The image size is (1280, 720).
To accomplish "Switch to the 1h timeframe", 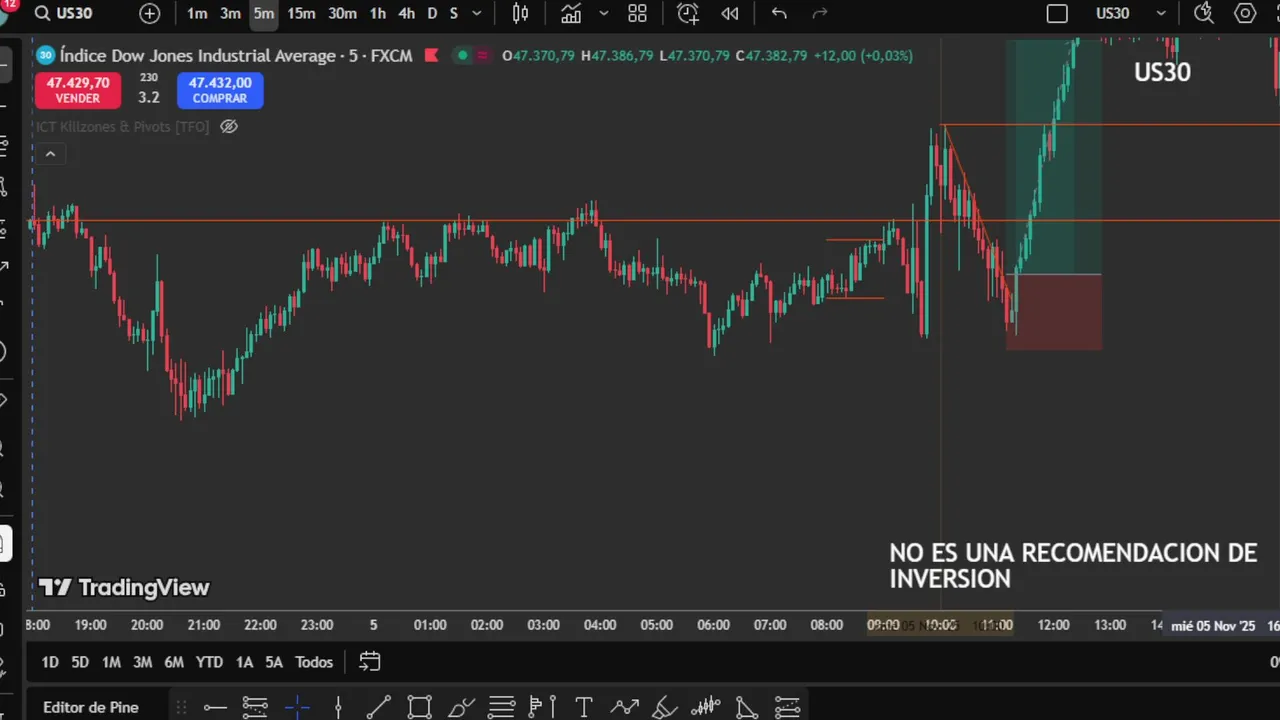I will 377,13.
